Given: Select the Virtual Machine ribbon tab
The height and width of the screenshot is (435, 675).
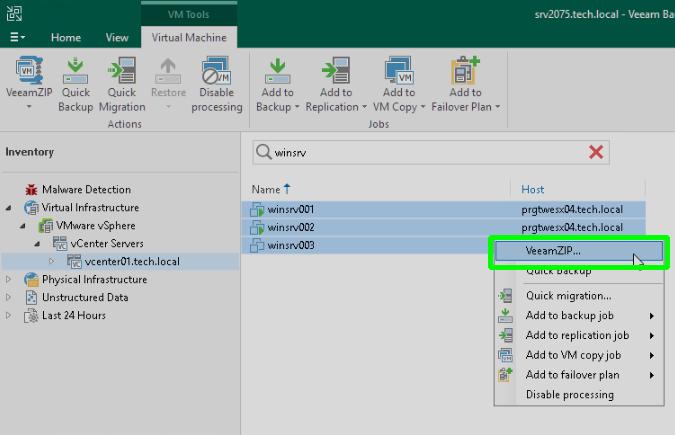Looking at the screenshot, I should tap(189, 37).
